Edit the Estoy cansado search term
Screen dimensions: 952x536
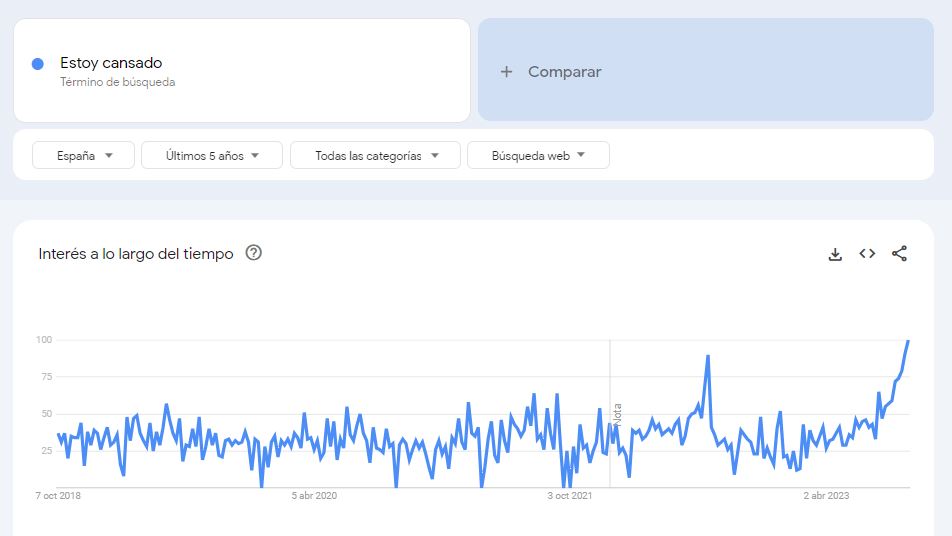[111, 63]
